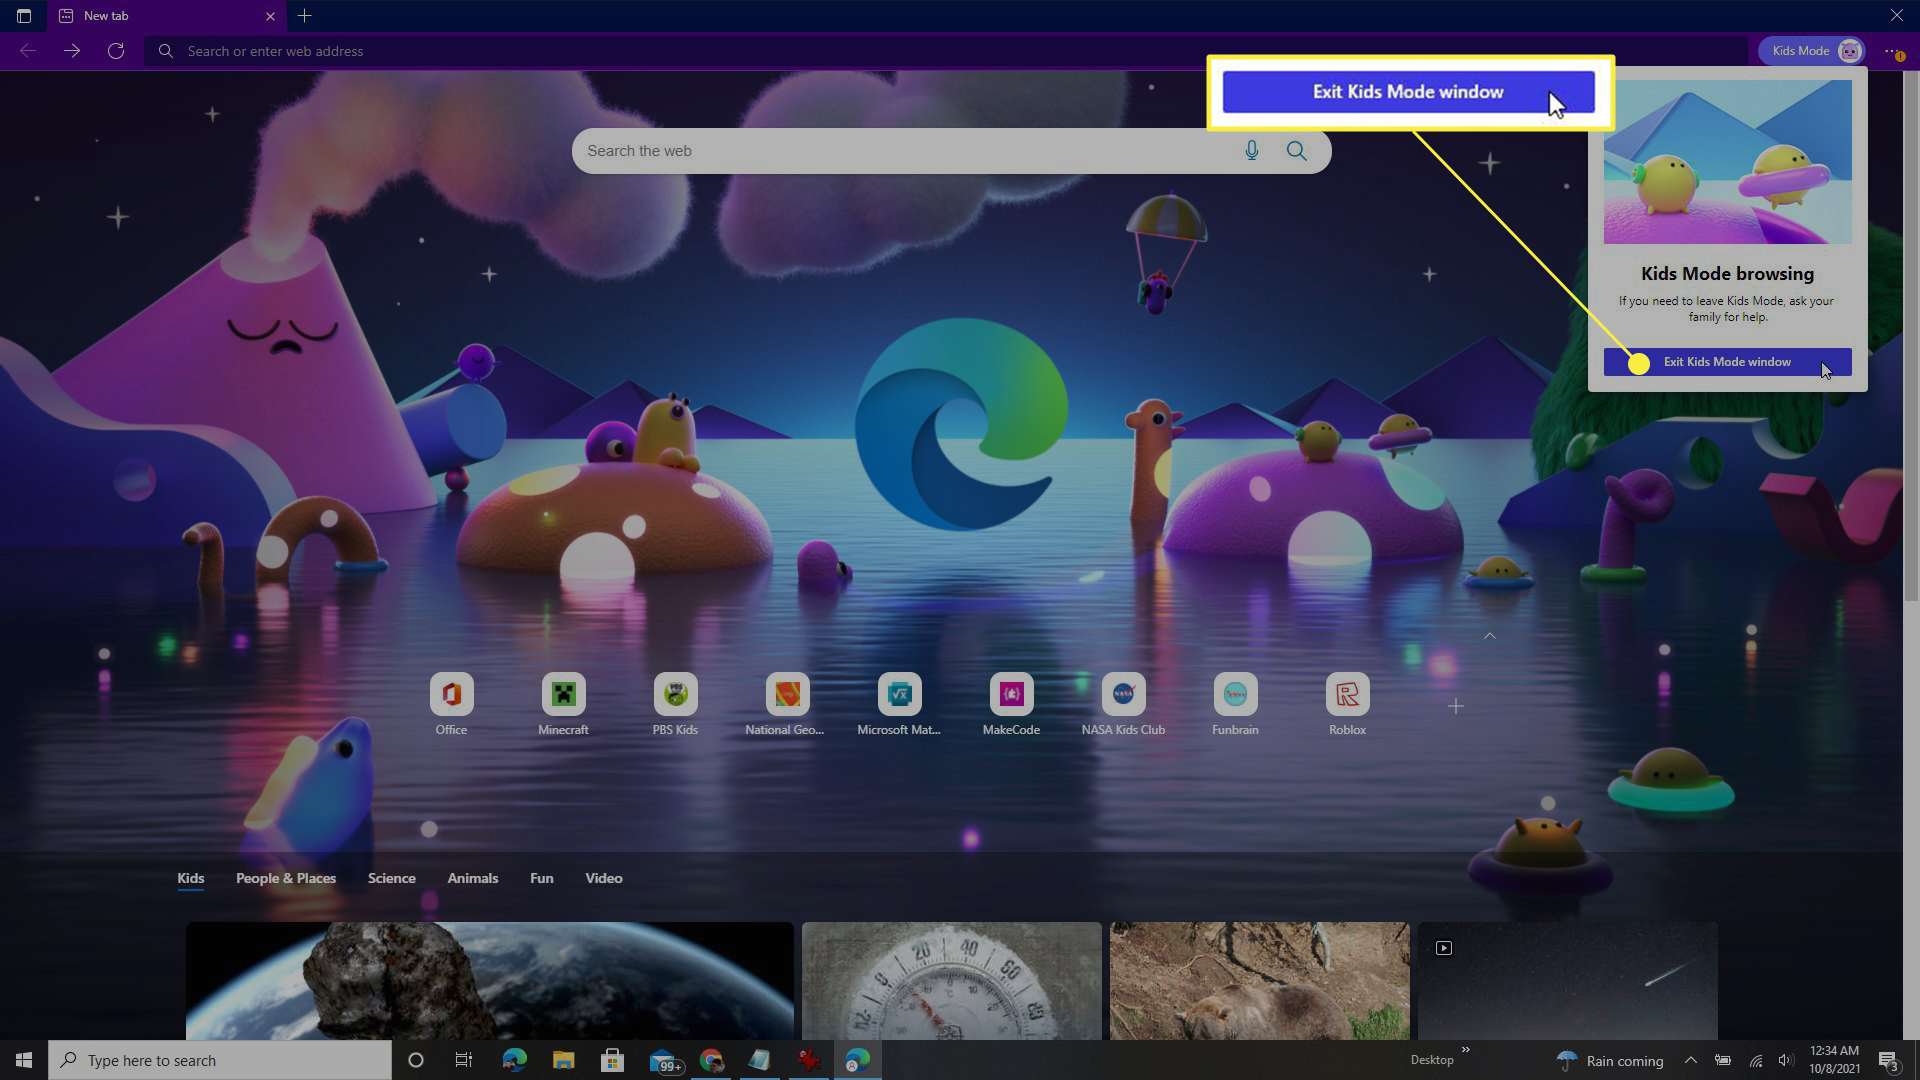
Task: Switch to the Animals feed tab
Action: [x=473, y=878]
